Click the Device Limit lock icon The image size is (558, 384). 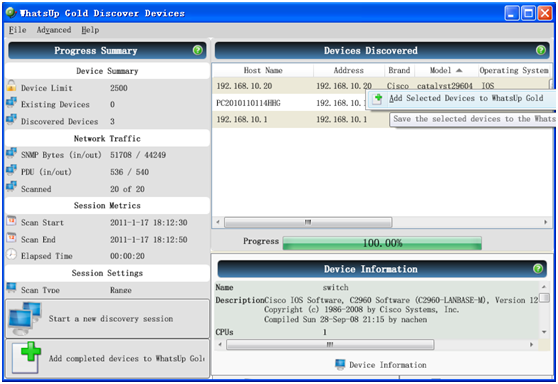11,86
